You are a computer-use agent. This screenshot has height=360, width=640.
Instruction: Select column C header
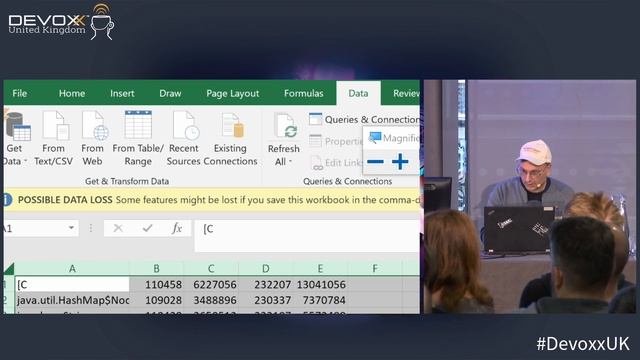click(211, 269)
